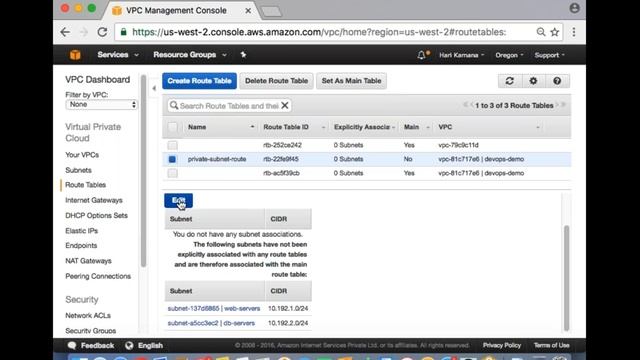The height and width of the screenshot is (360, 640).
Task: Open DHCP Options Sets in the sidebar
Action: tap(96, 215)
